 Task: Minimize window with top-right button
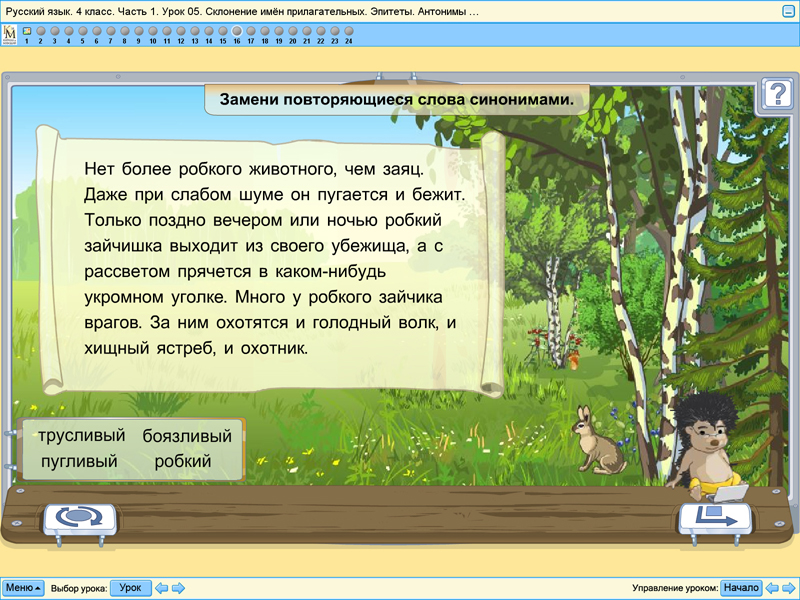tap(788, 11)
